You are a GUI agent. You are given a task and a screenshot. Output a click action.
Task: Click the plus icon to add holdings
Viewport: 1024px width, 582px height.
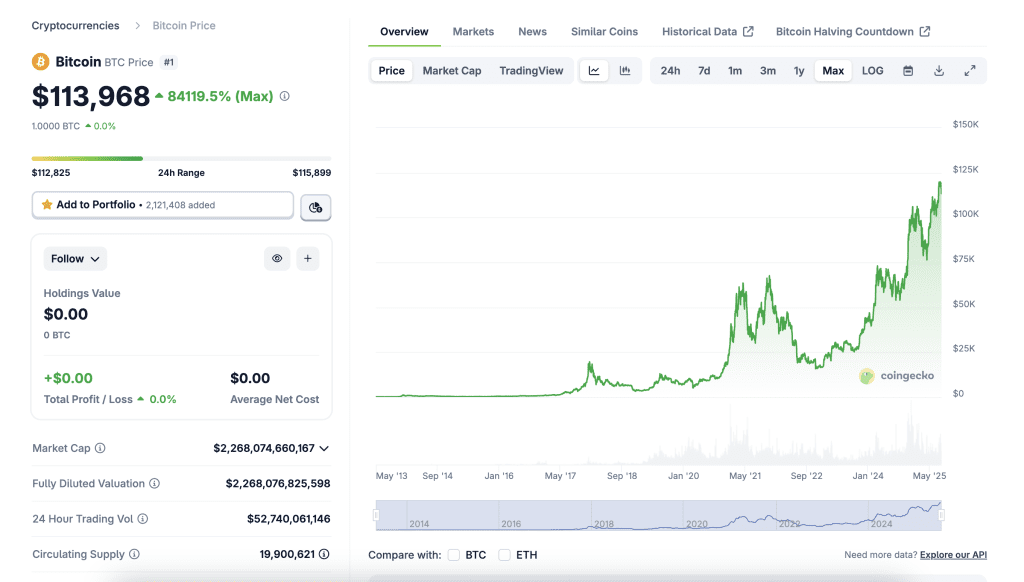click(308, 259)
